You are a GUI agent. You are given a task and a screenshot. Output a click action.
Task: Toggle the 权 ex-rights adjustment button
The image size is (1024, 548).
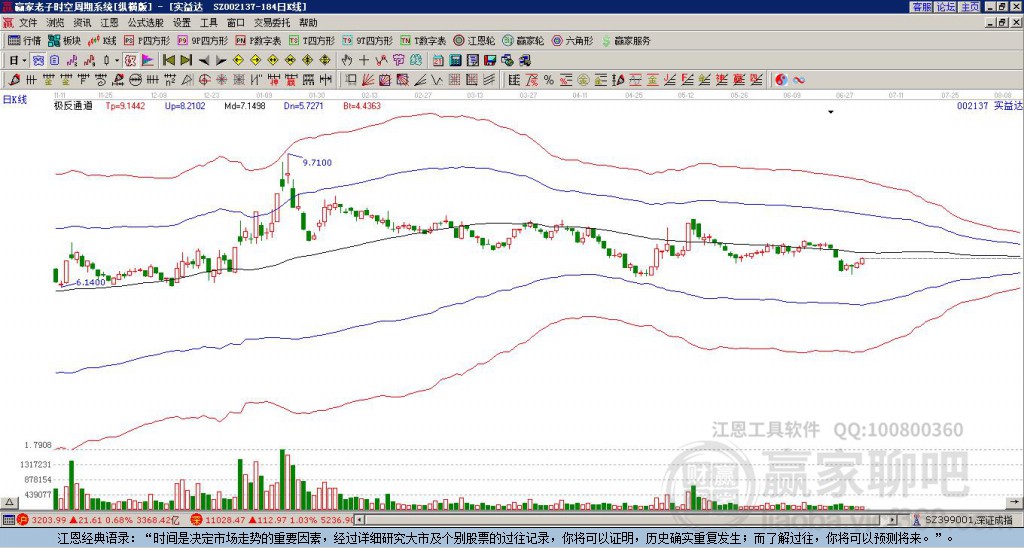(130, 61)
